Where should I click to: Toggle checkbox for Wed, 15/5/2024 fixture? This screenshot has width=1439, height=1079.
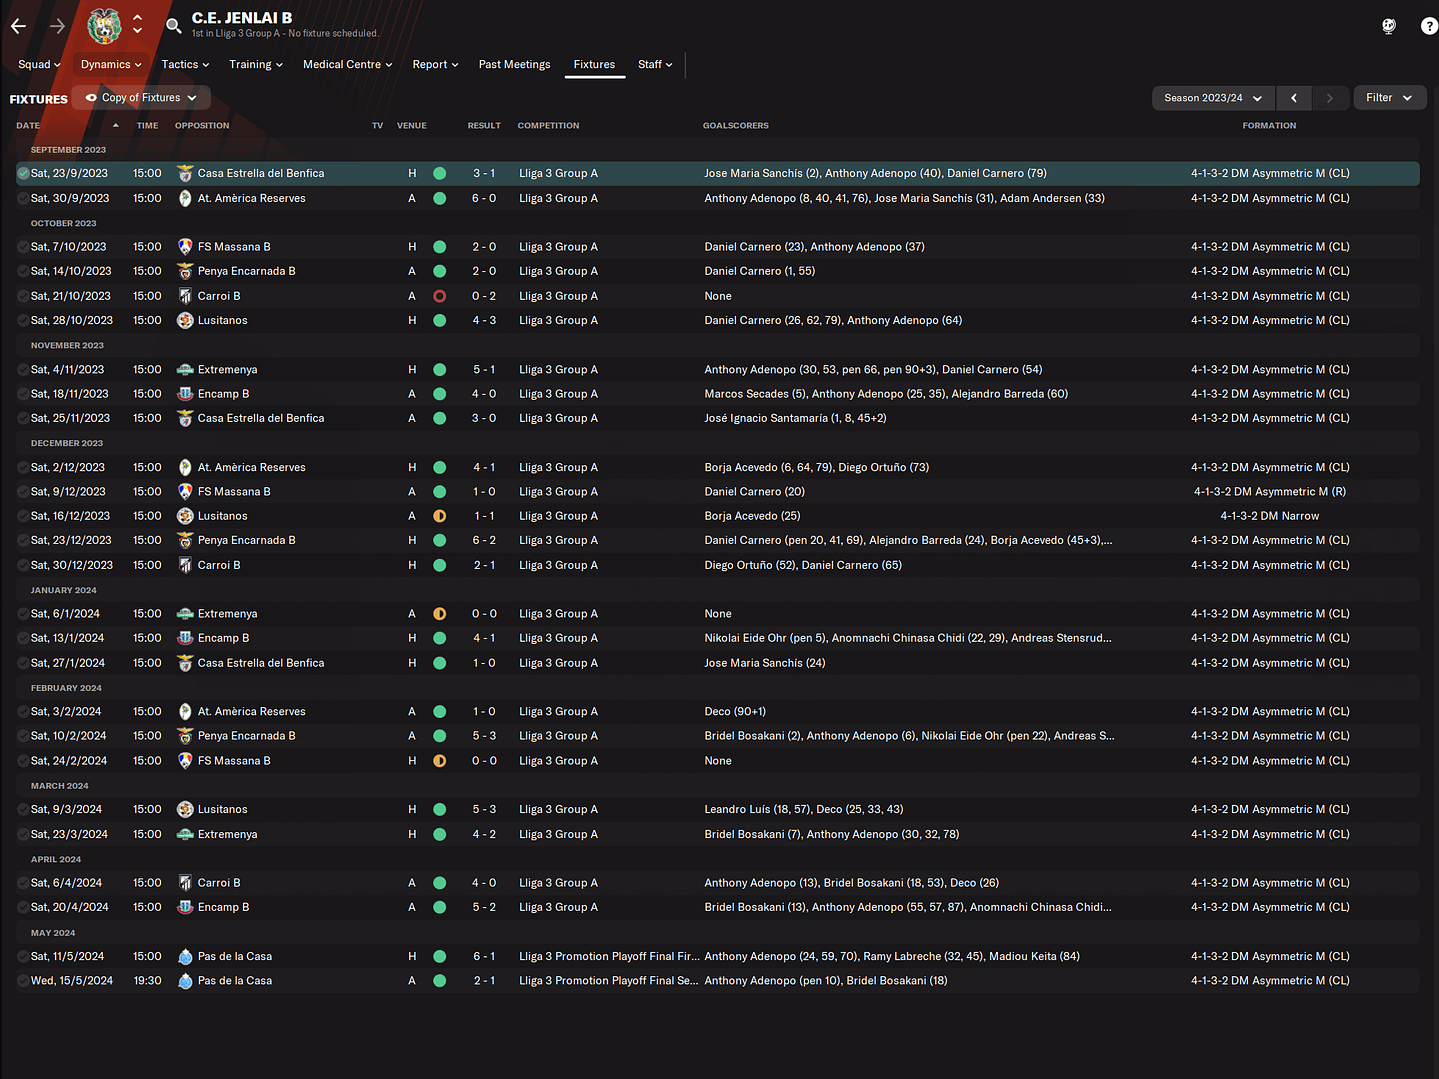(23, 981)
